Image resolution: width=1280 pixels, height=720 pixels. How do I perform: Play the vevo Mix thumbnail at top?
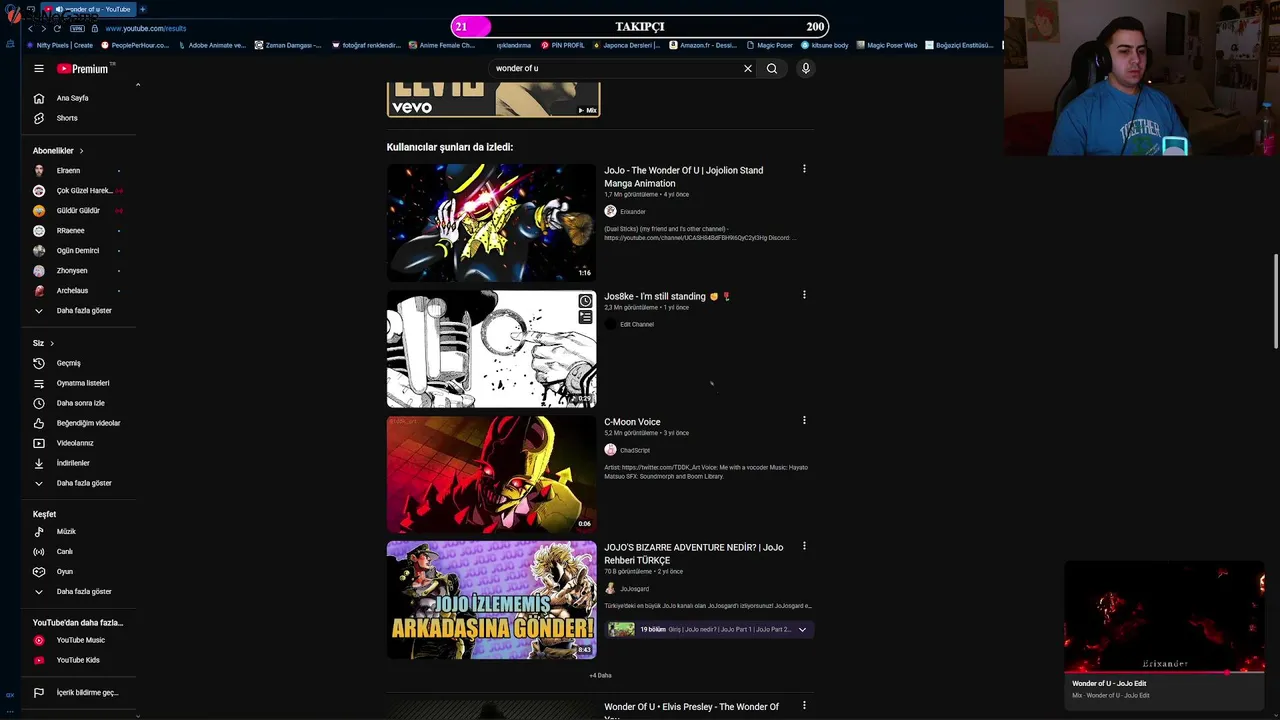493,99
